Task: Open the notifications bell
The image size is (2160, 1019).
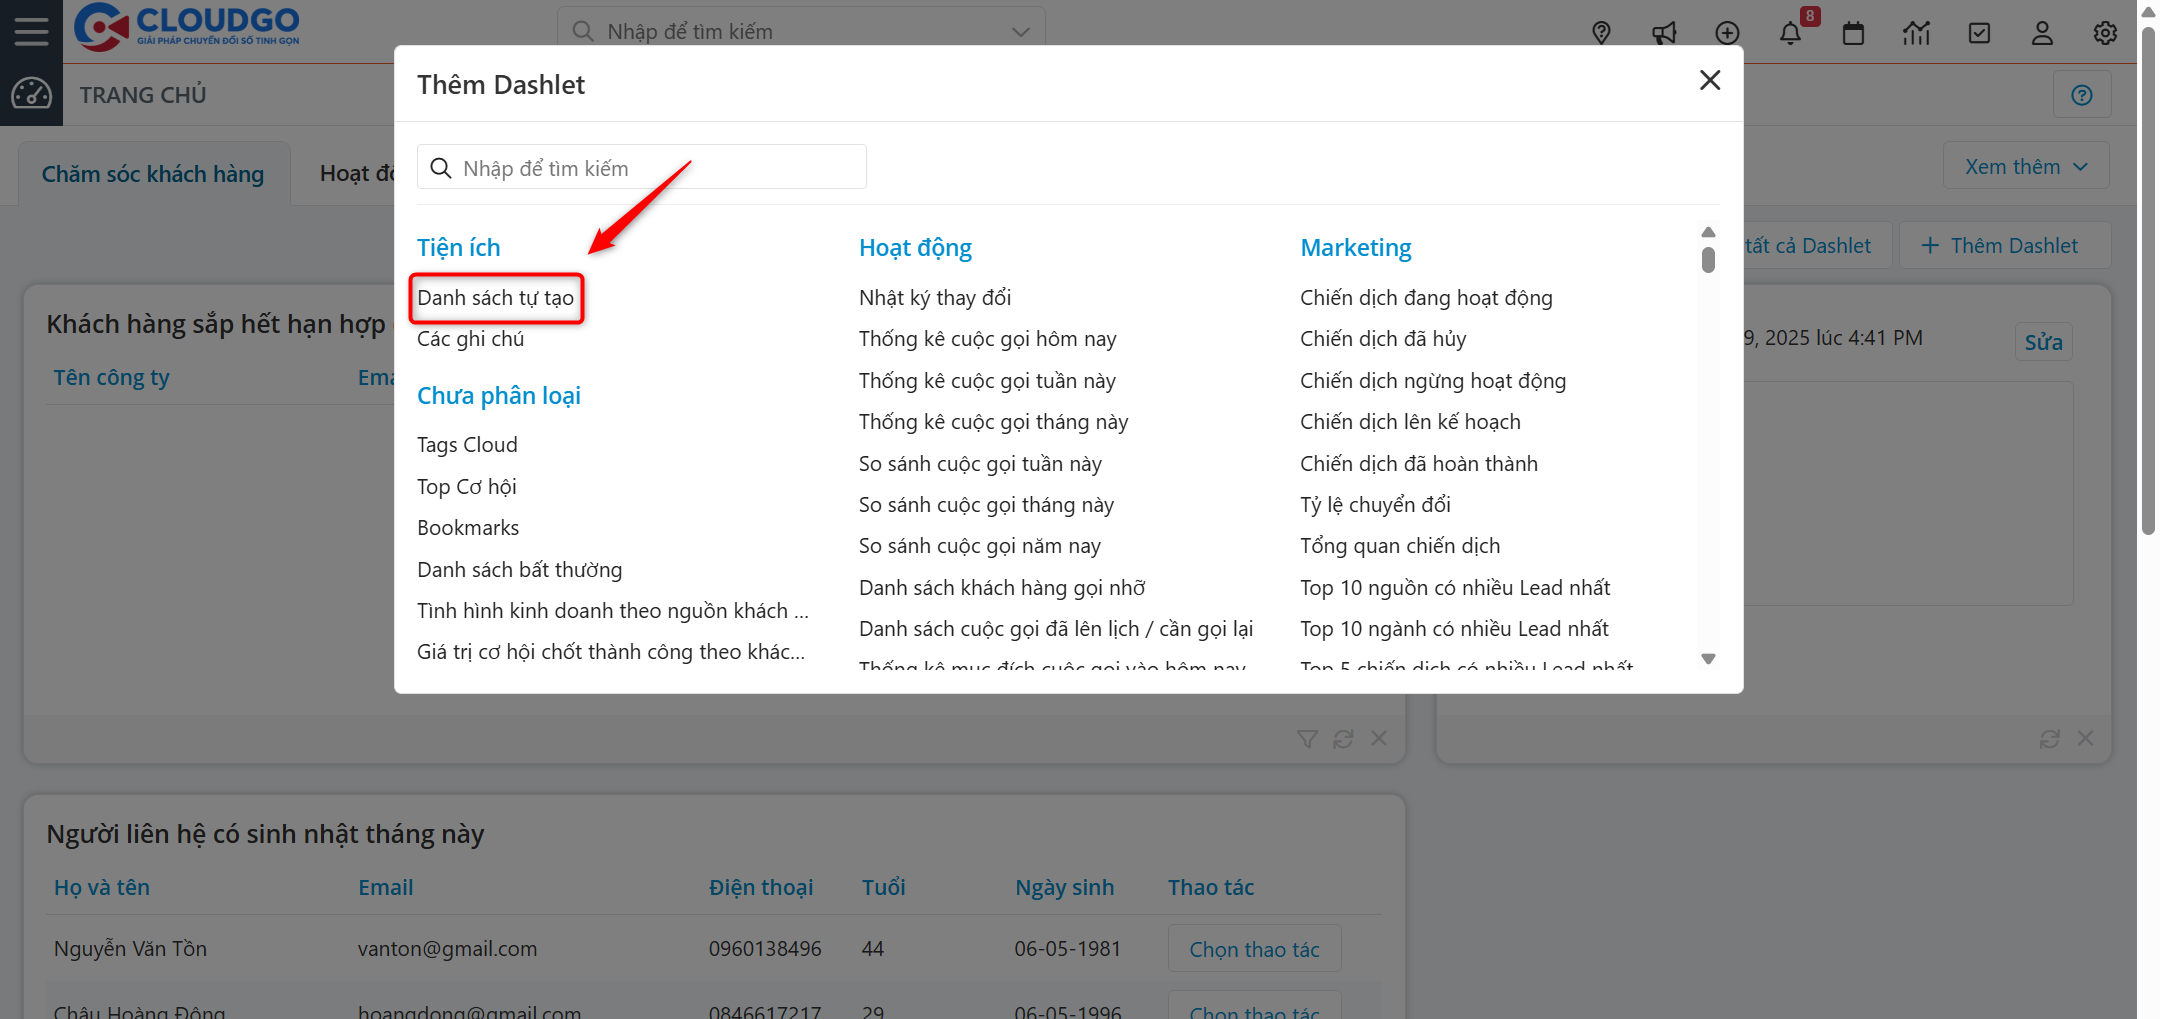Action: coord(1790,33)
